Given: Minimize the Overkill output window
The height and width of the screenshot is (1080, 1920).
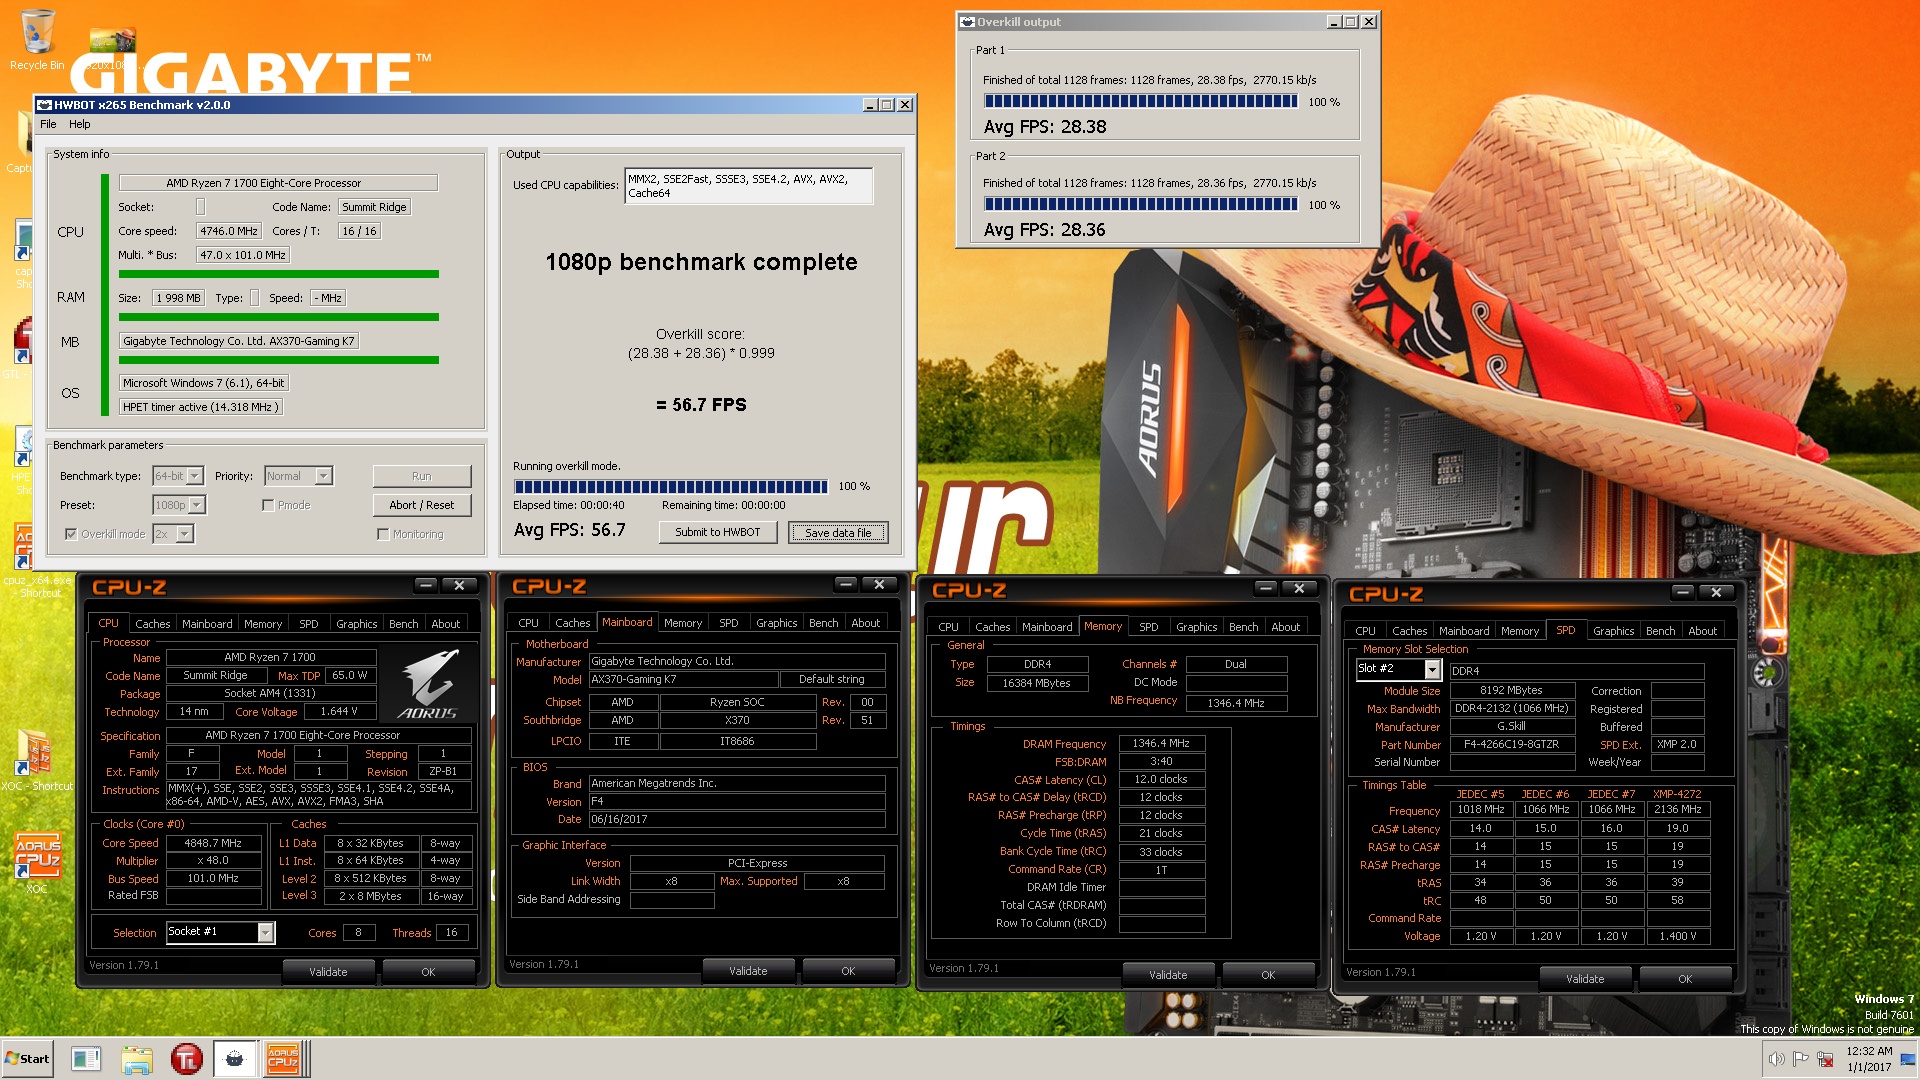Looking at the screenshot, I should (1334, 22).
